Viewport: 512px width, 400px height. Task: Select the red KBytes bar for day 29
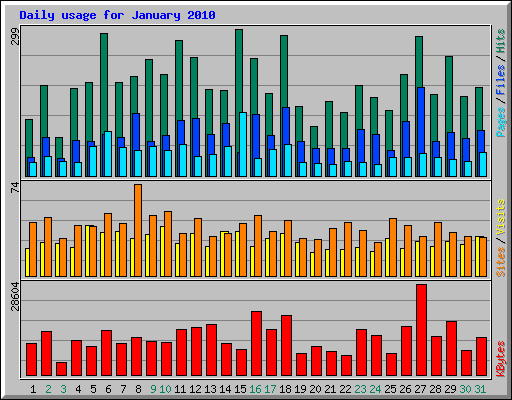451,349
